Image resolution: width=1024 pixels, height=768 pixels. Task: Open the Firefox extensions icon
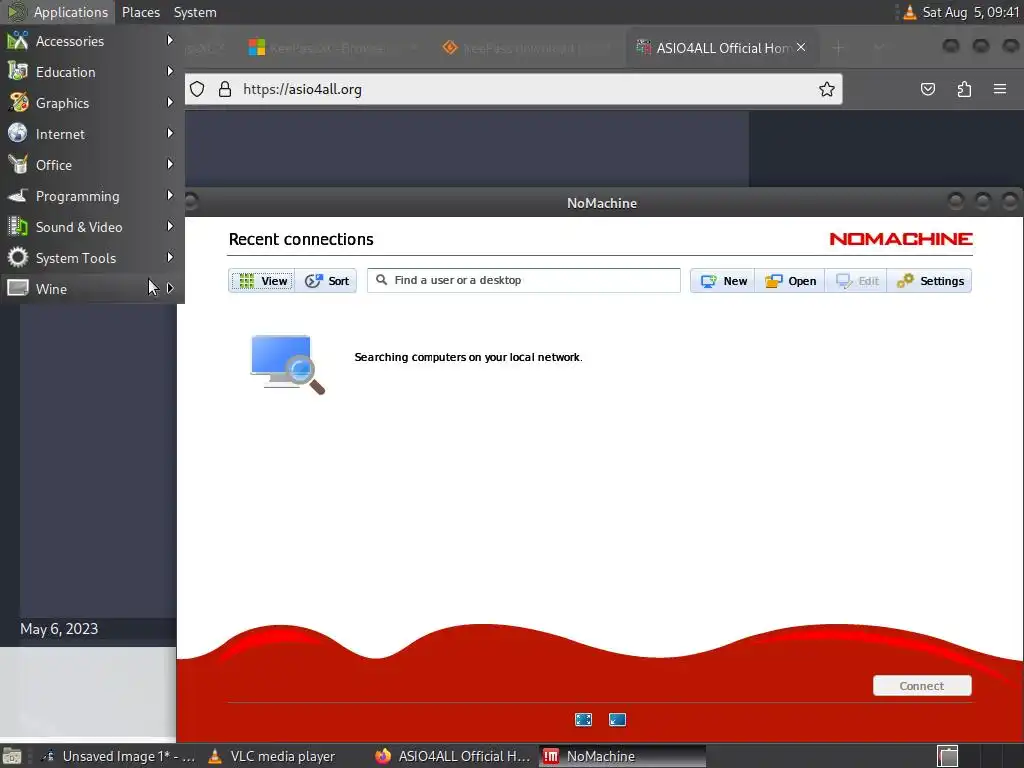[964, 89]
